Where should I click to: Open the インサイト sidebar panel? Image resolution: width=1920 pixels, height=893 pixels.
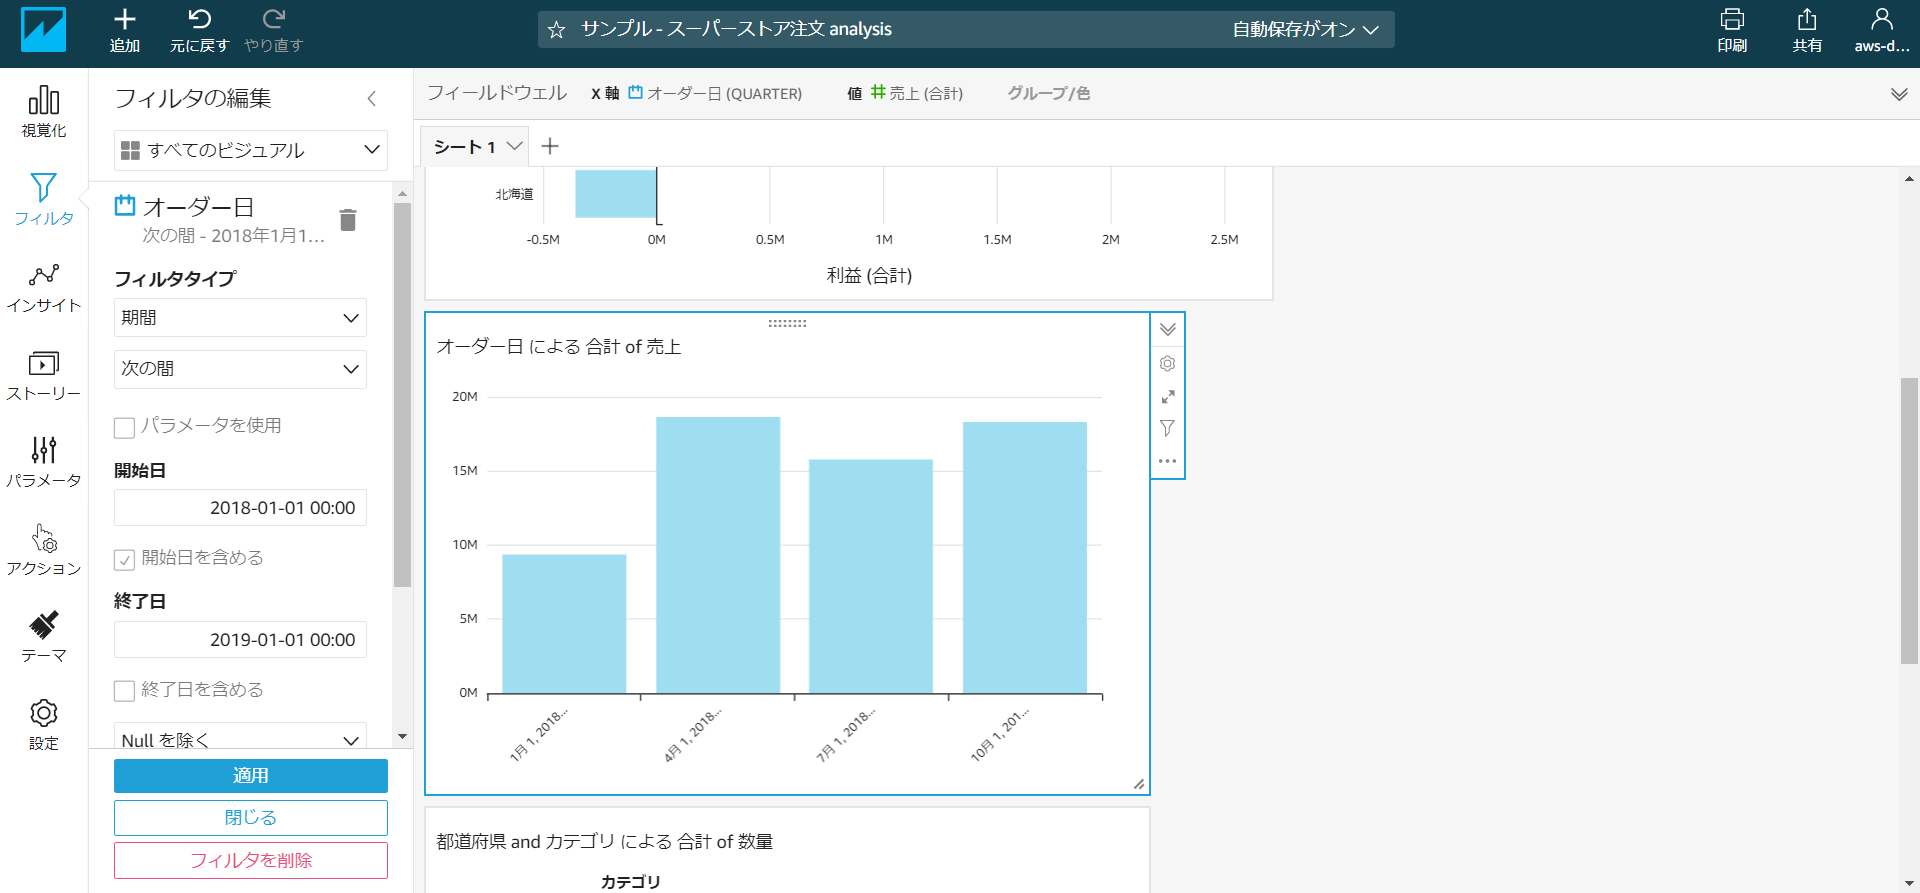pos(44,287)
